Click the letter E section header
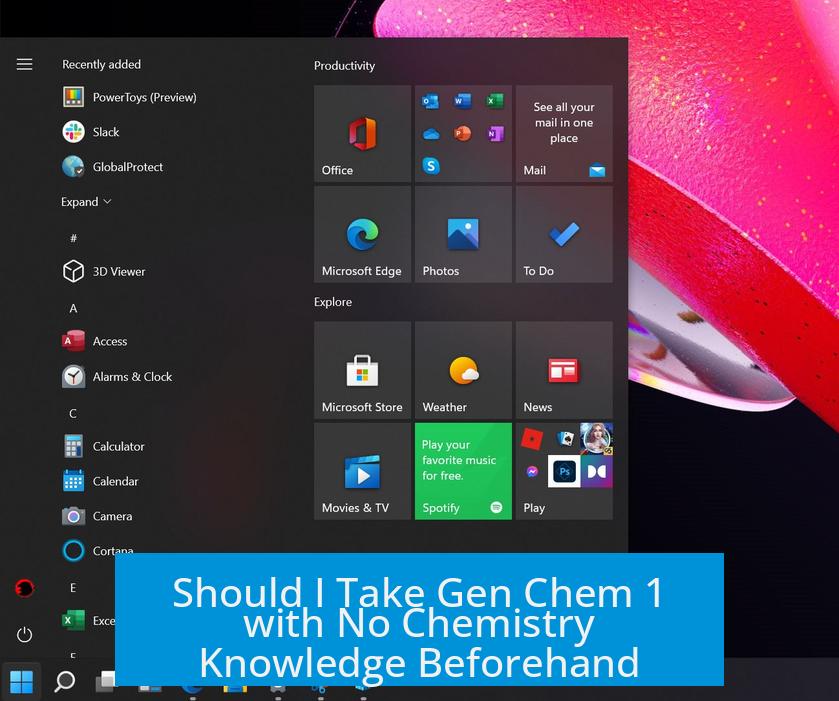The width and height of the screenshot is (839, 701). tap(73, 588)
